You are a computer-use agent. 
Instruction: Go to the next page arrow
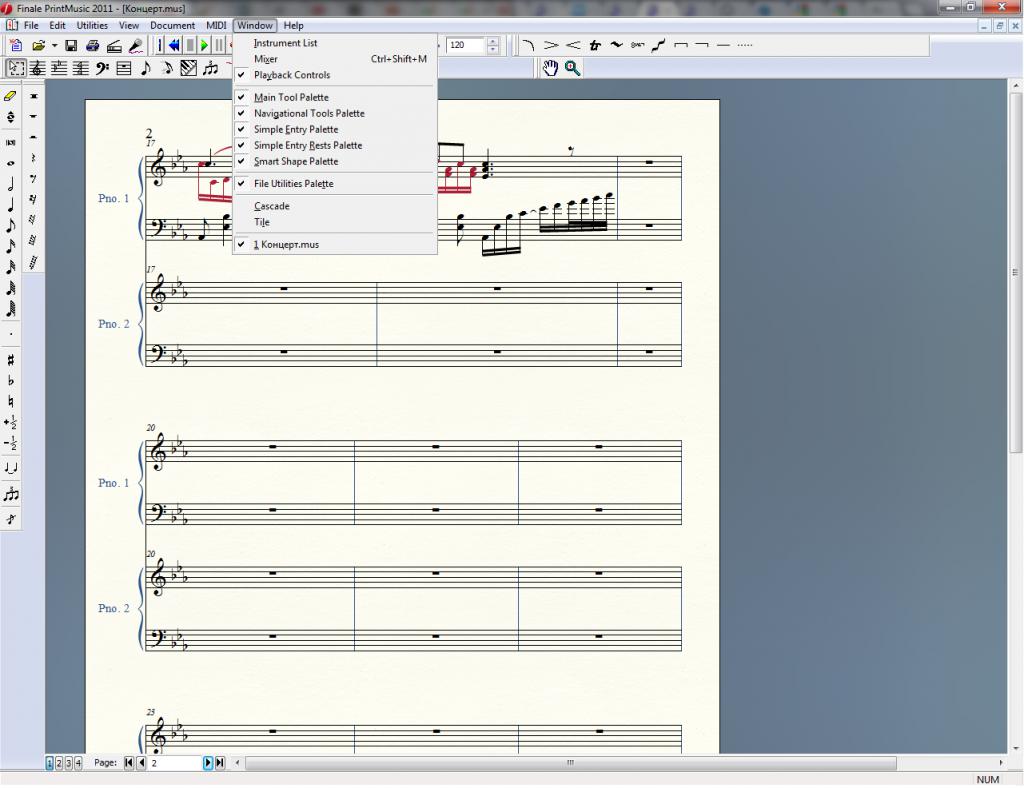[x=208, y=763]
